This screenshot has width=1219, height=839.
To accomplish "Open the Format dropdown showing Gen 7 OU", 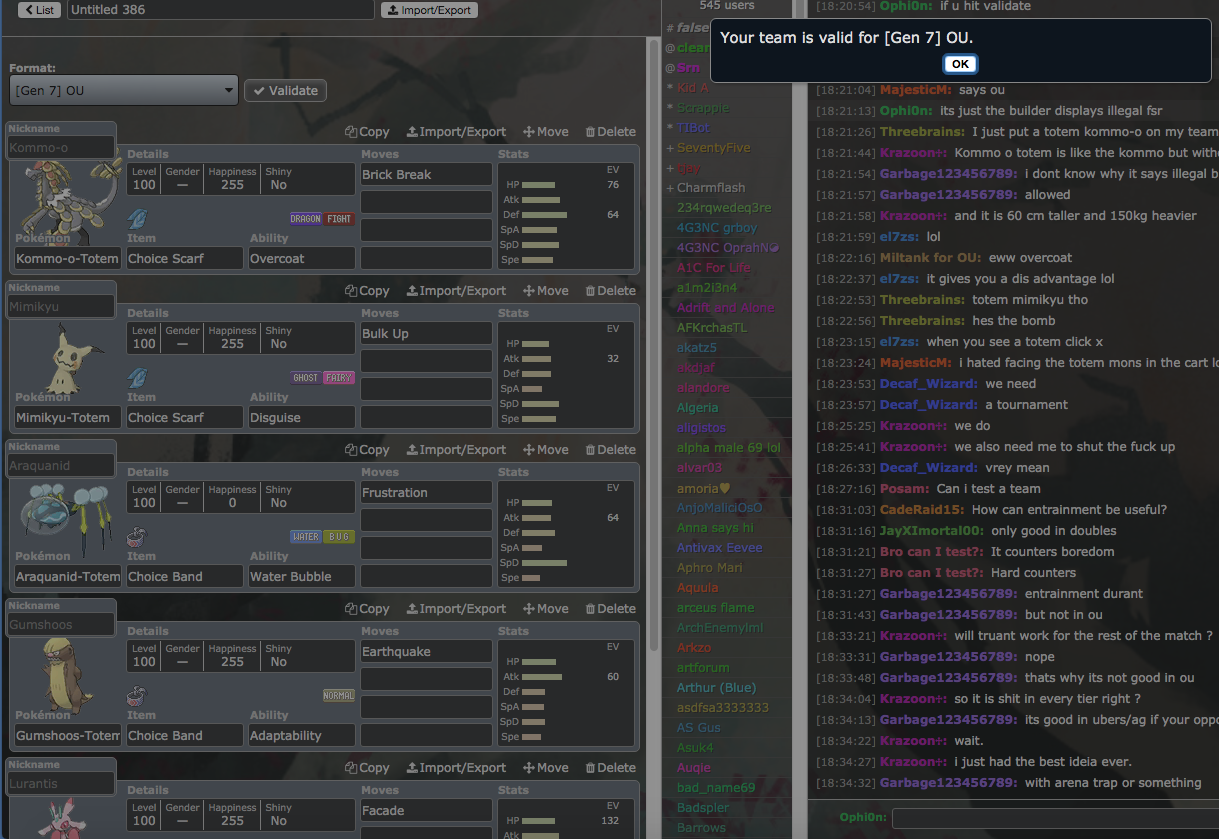I will pyautogui.click(x=124, y=90).
